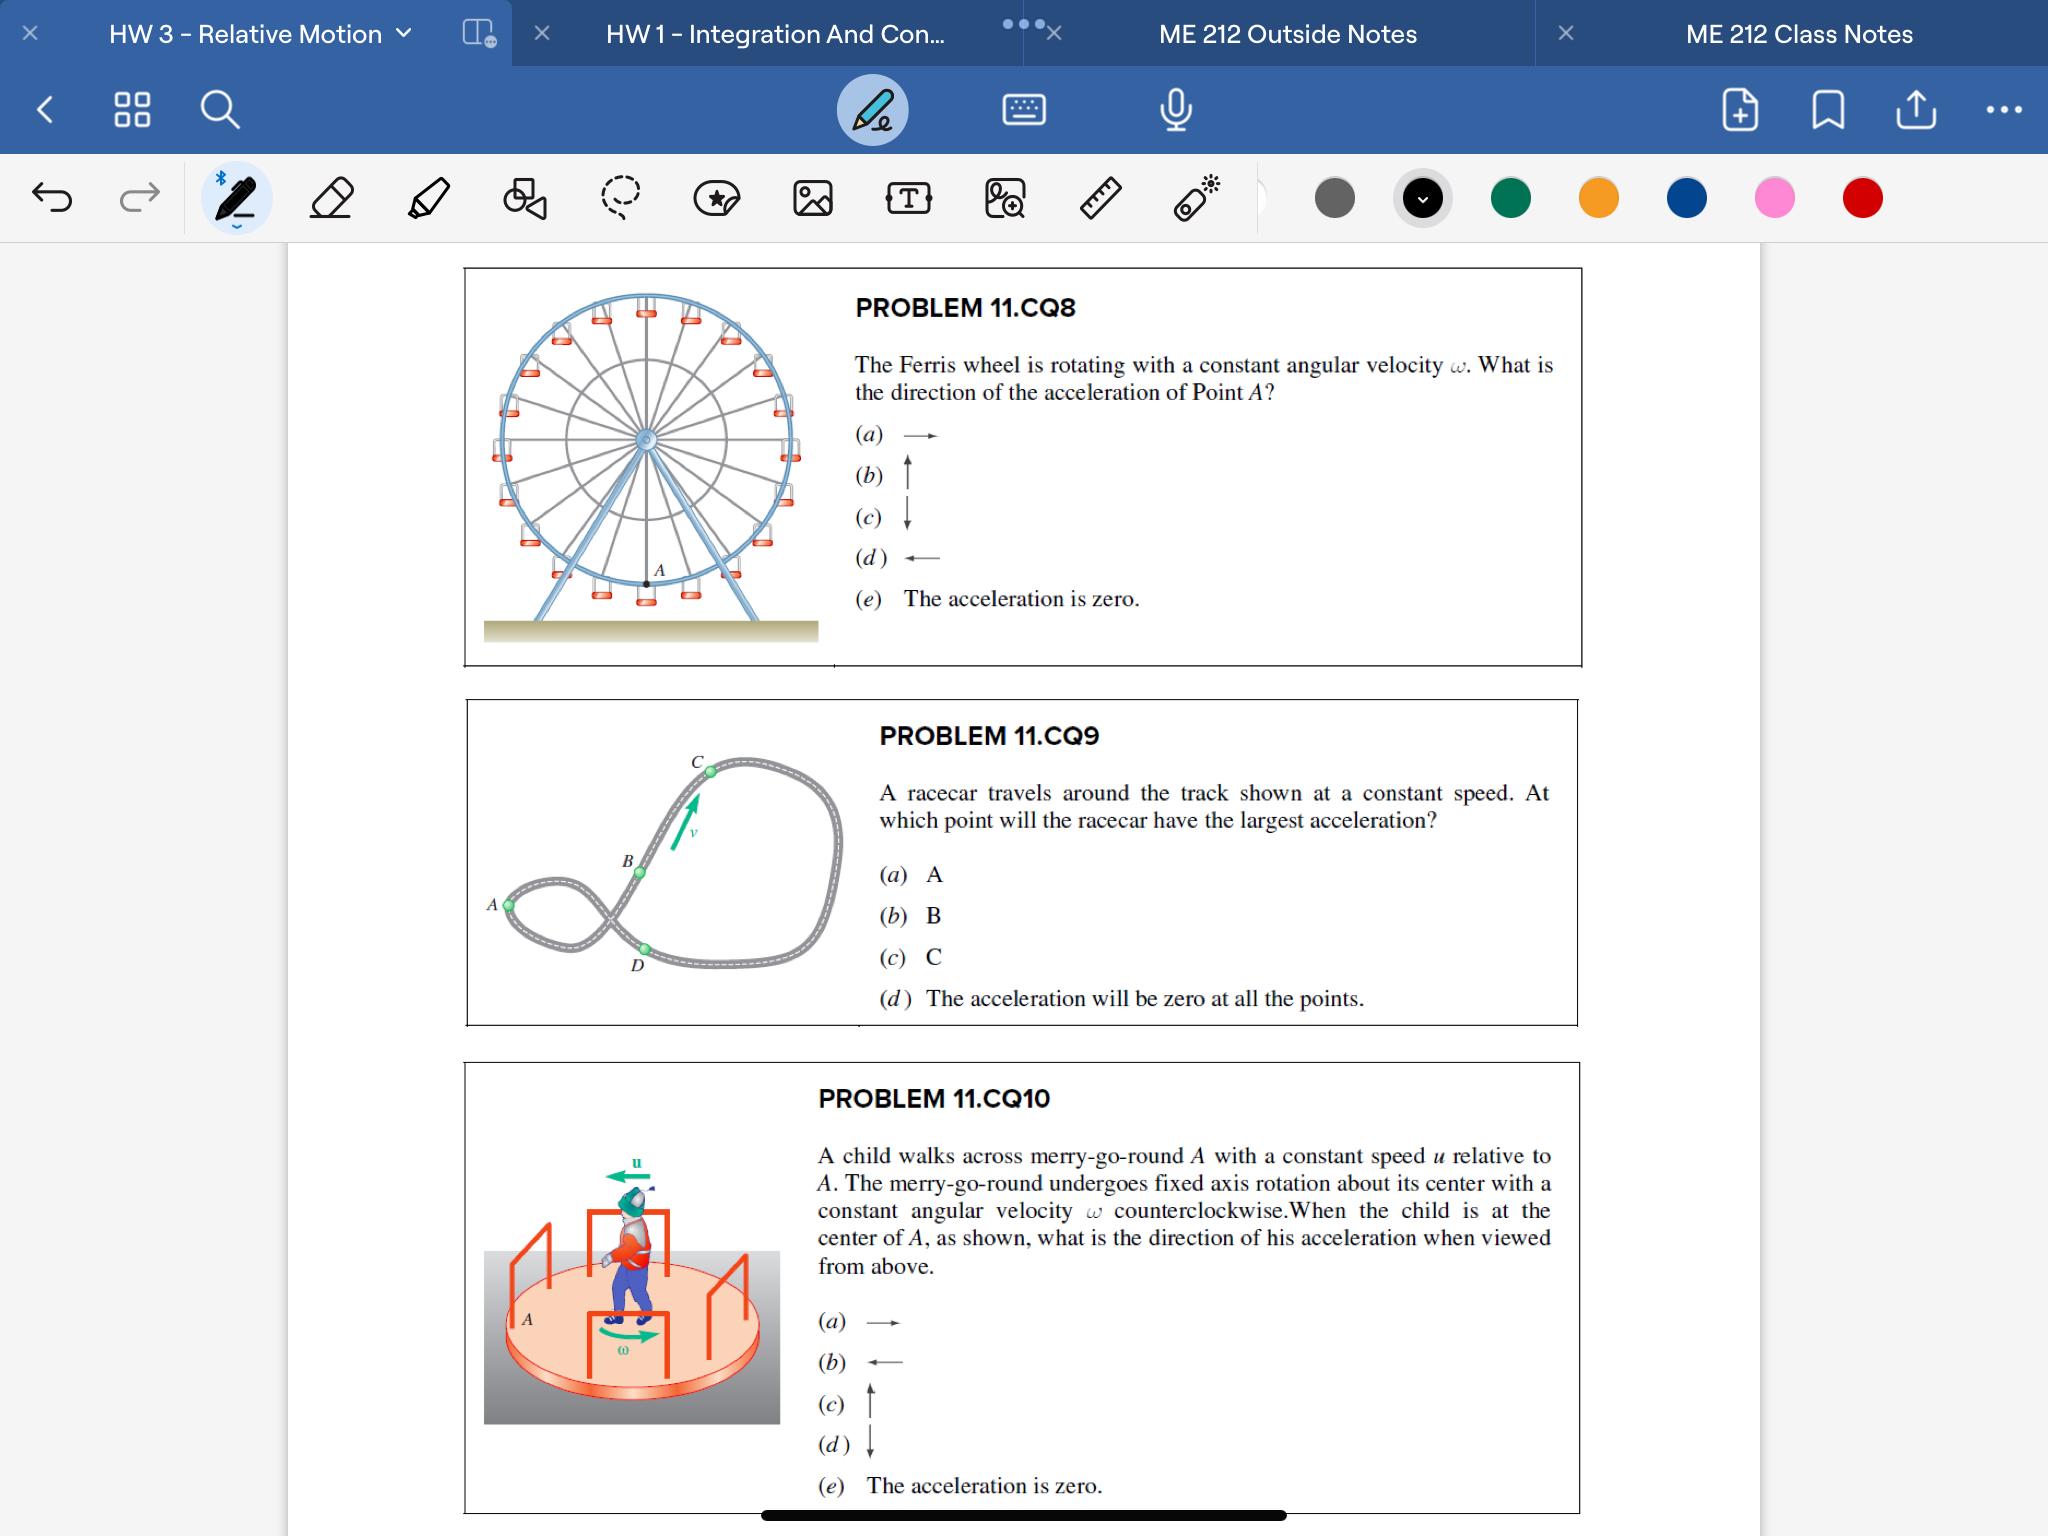Select the Text tool
2048x1536 pixels.
coord(908,197)
